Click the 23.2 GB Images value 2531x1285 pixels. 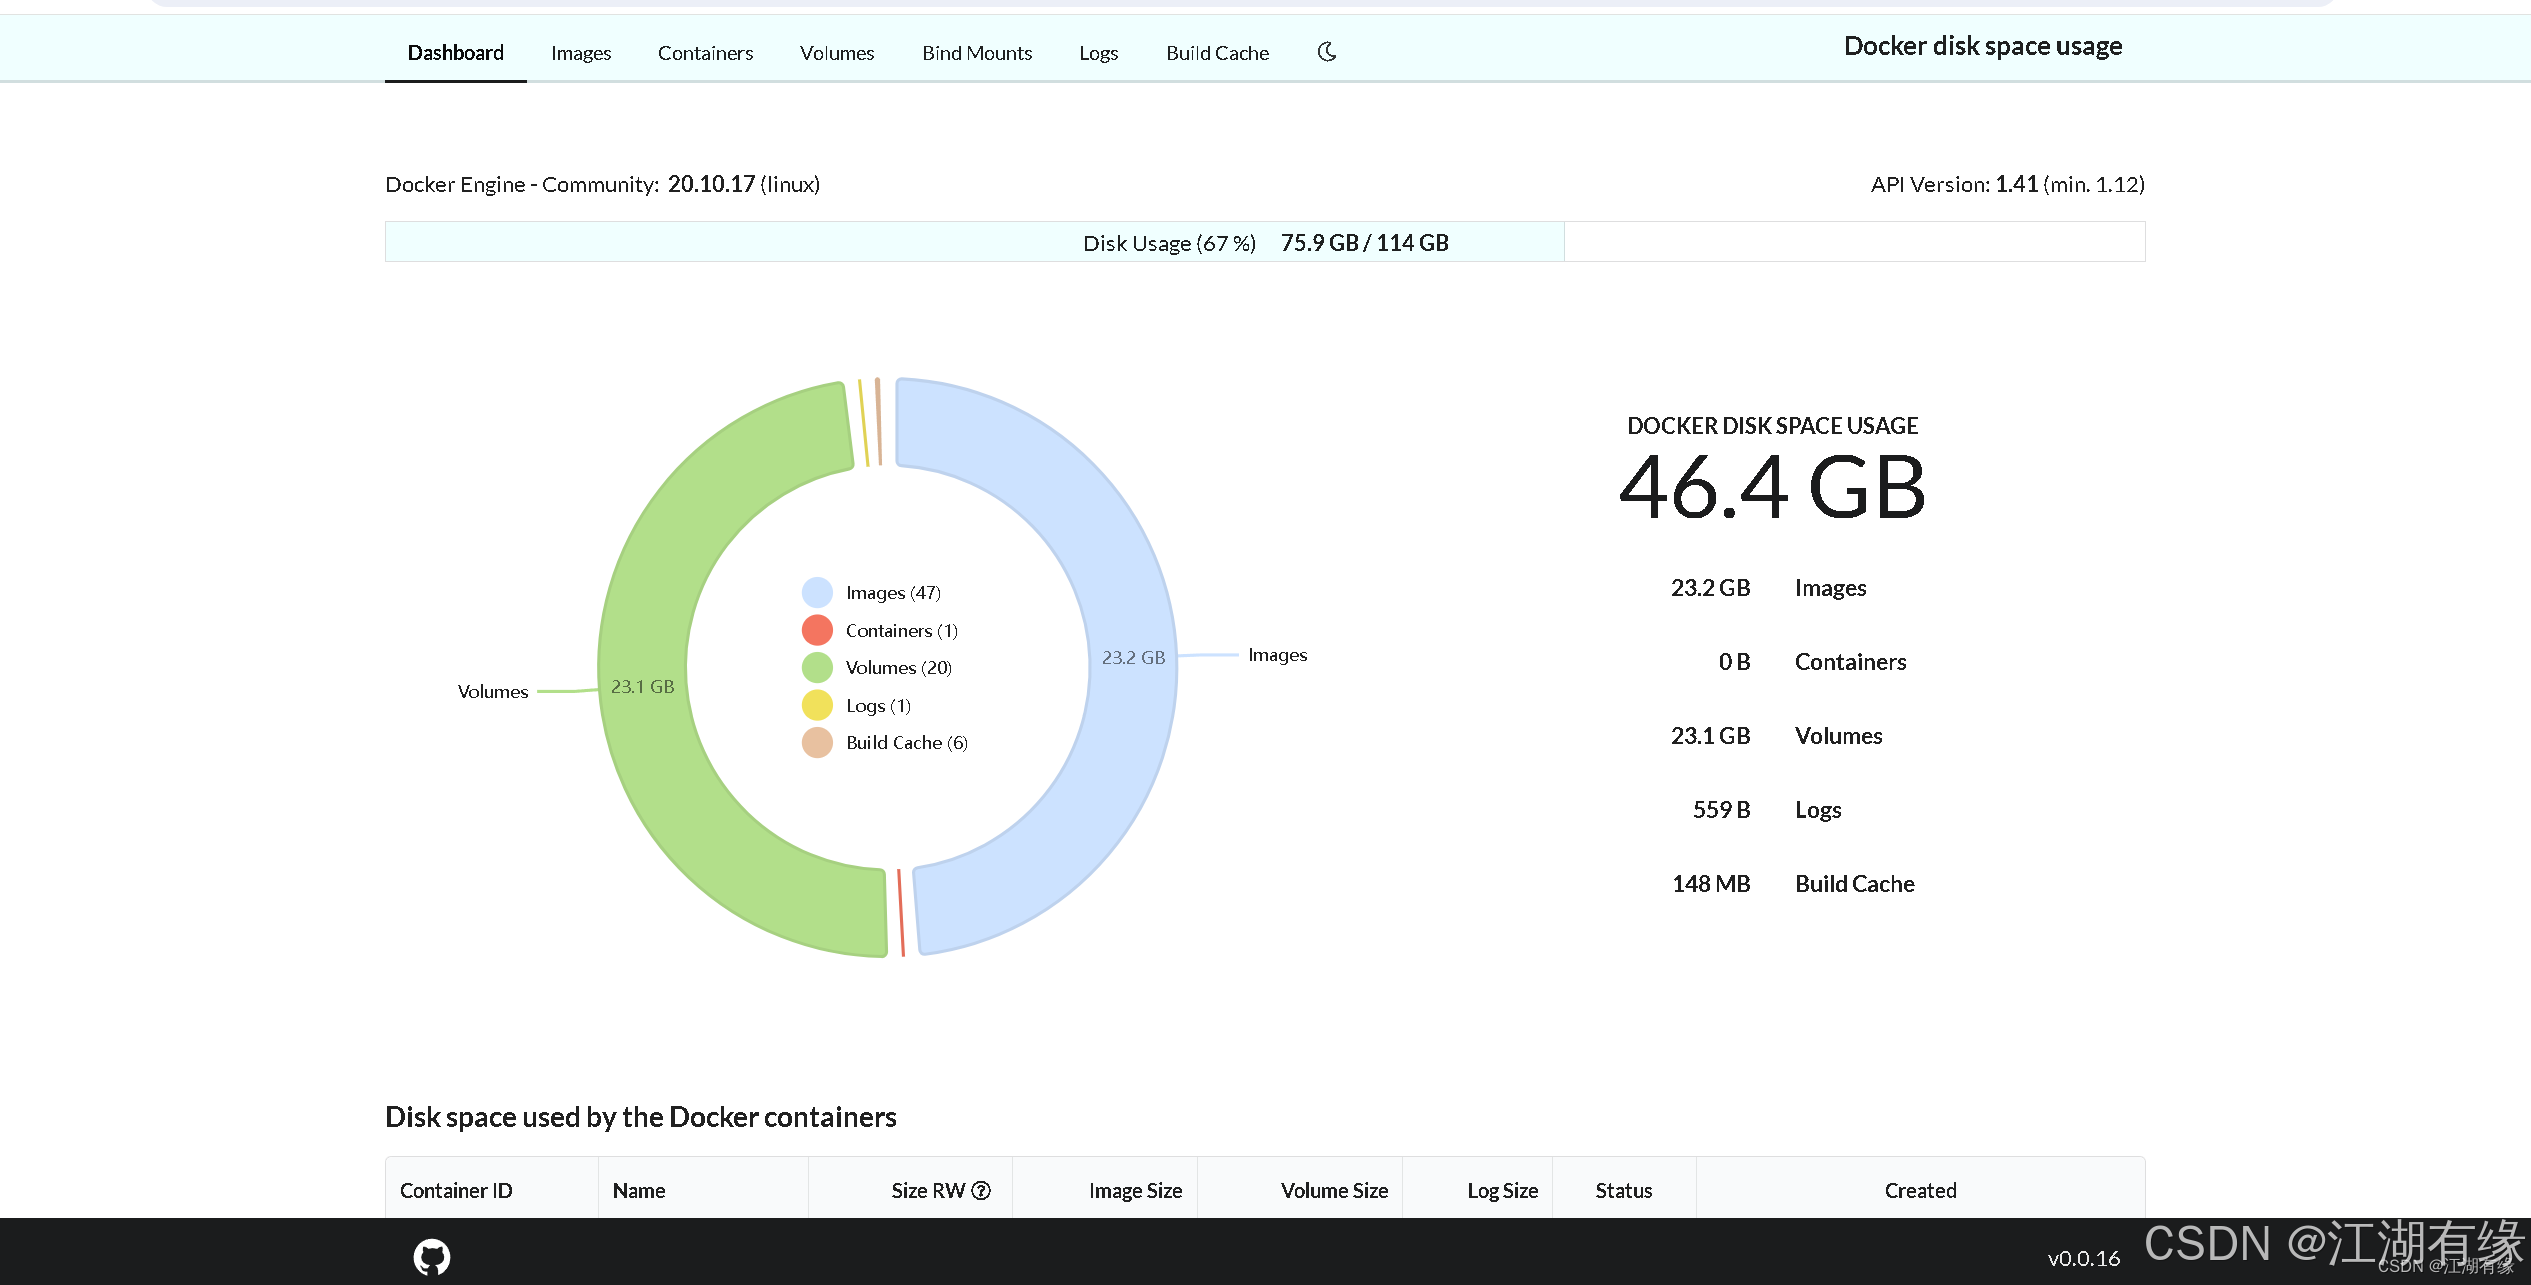tap(1710, 588)
